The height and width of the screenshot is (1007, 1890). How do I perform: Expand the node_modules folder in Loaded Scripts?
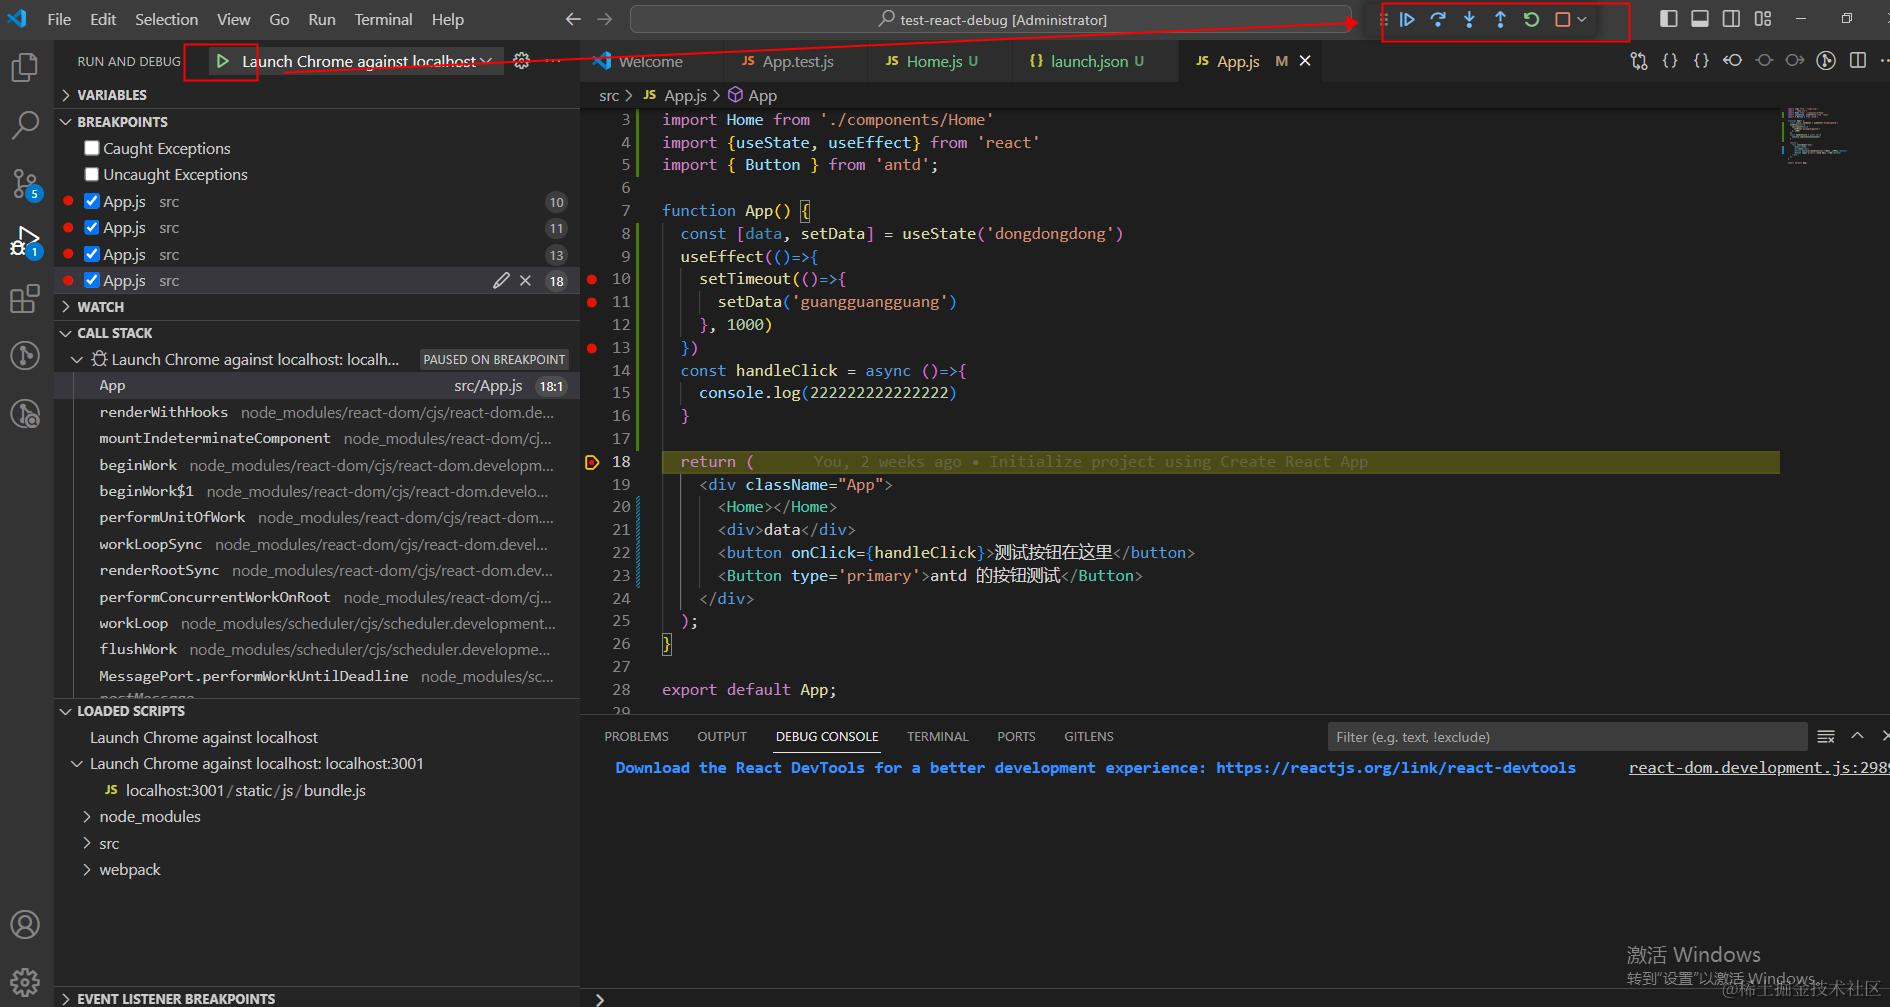tap(150, 817)
